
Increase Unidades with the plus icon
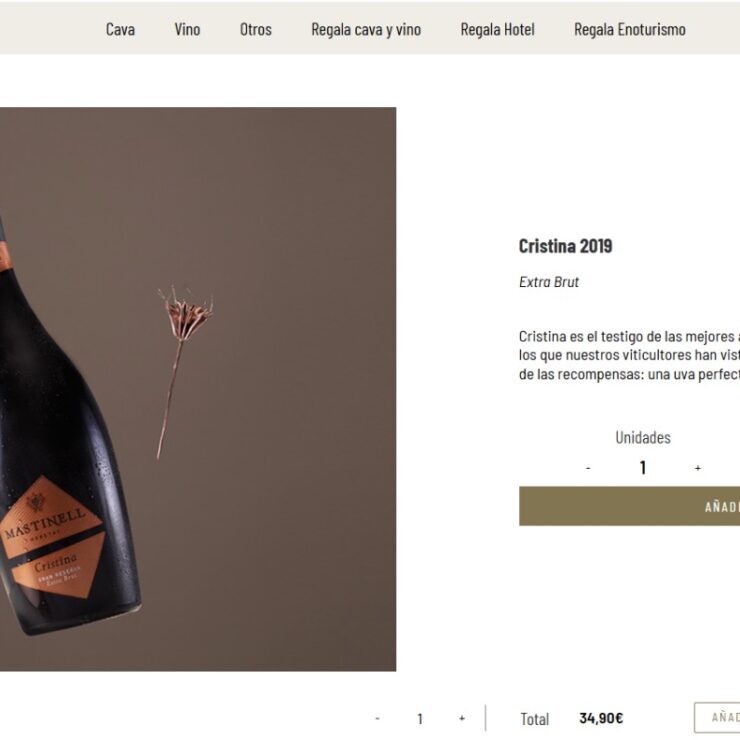pyautogui.click(x=698, y=468)
